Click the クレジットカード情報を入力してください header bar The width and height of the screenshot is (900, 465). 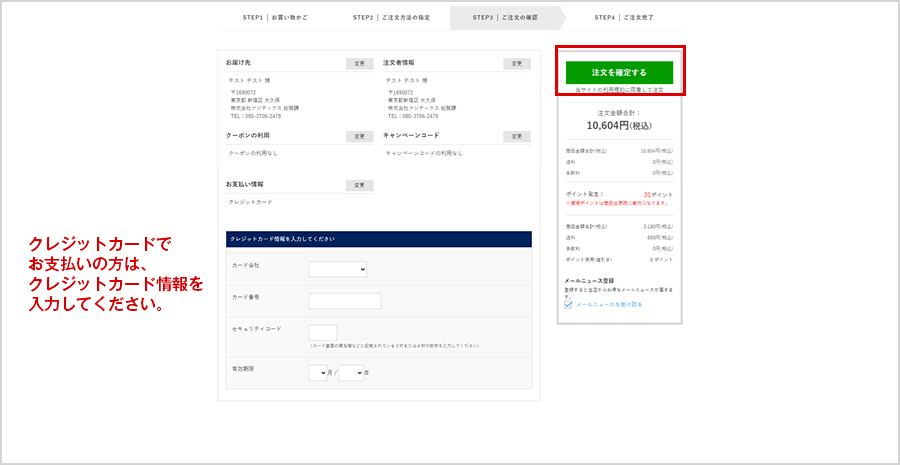[x=379, y=240]
